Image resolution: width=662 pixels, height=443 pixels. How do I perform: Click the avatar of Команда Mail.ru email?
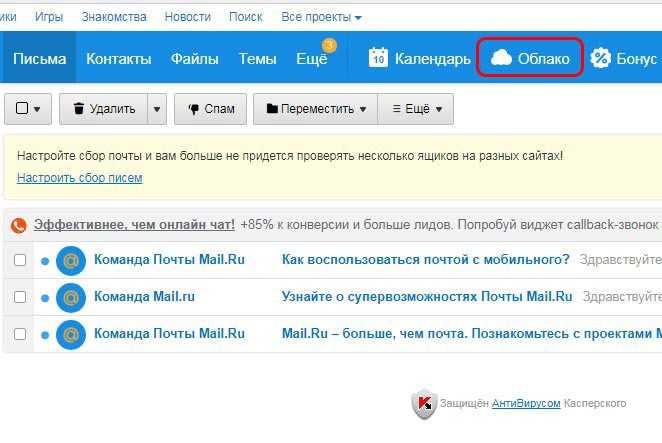pyautogui.click(x=71, y=298)
